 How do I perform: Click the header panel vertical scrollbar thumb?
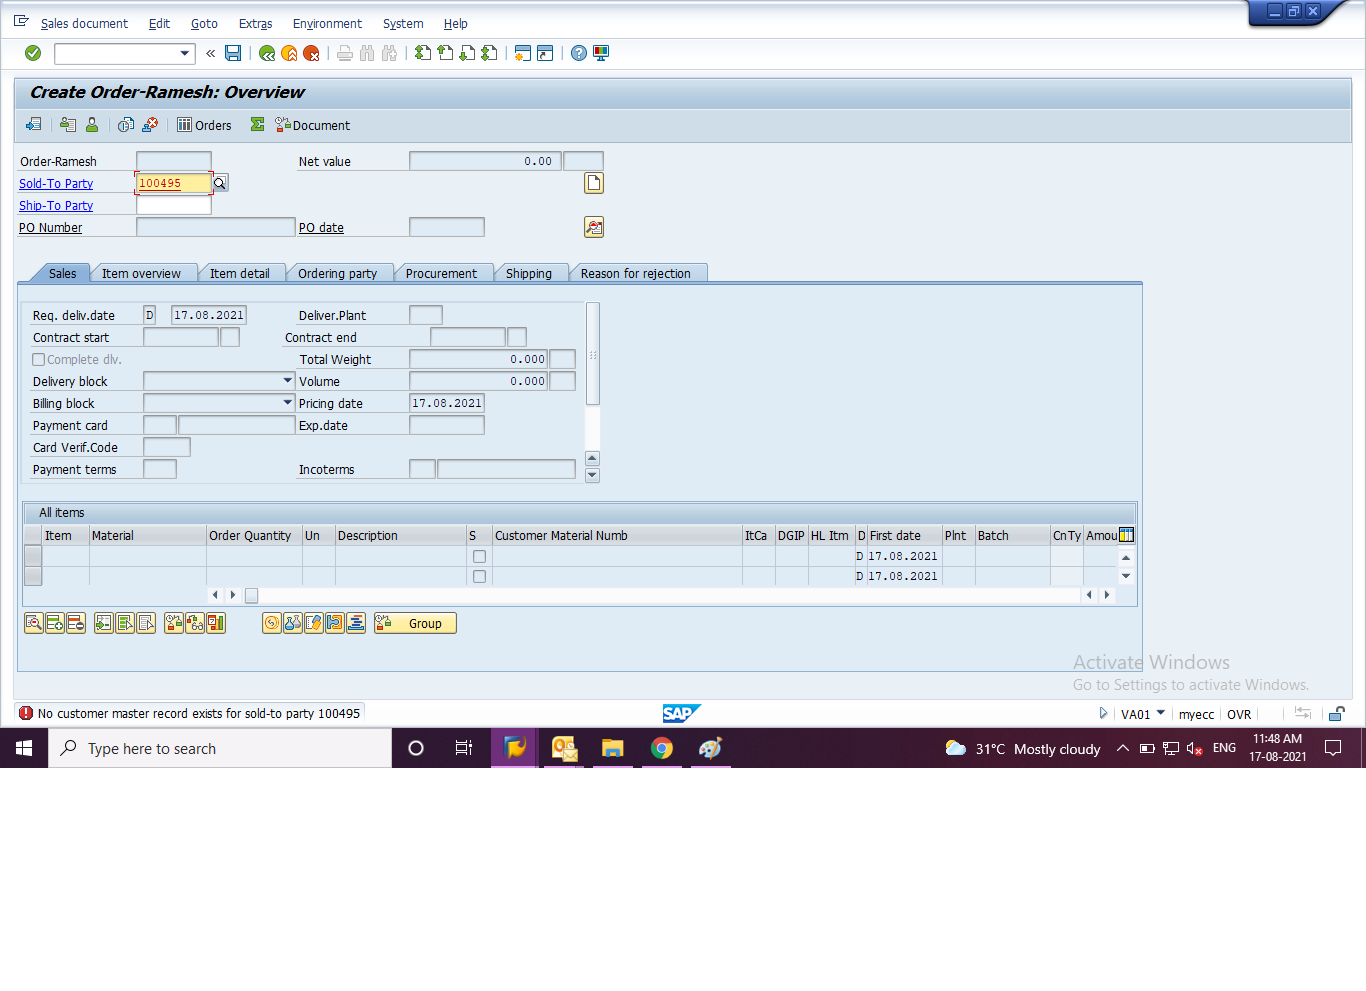click(592, 354)
